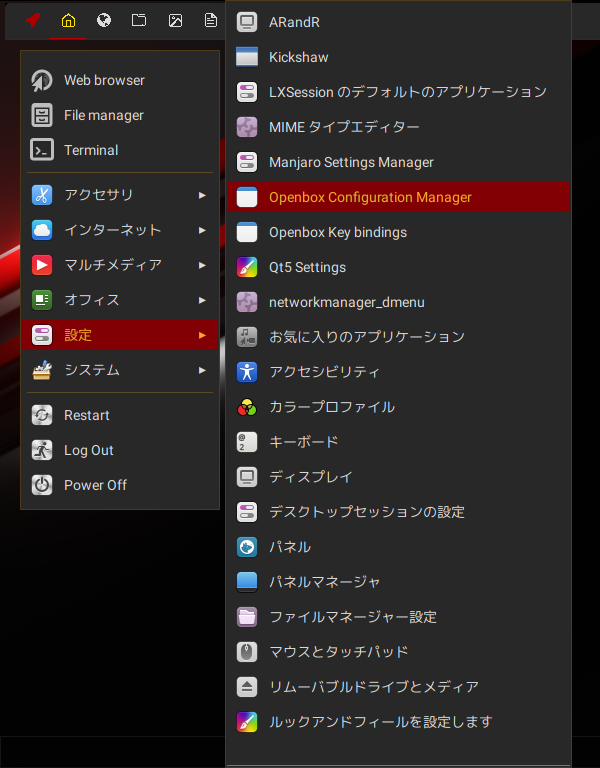Choose MIME タイプエディター entry
This screenshot has height=768, width=600.
pos(398,127)
